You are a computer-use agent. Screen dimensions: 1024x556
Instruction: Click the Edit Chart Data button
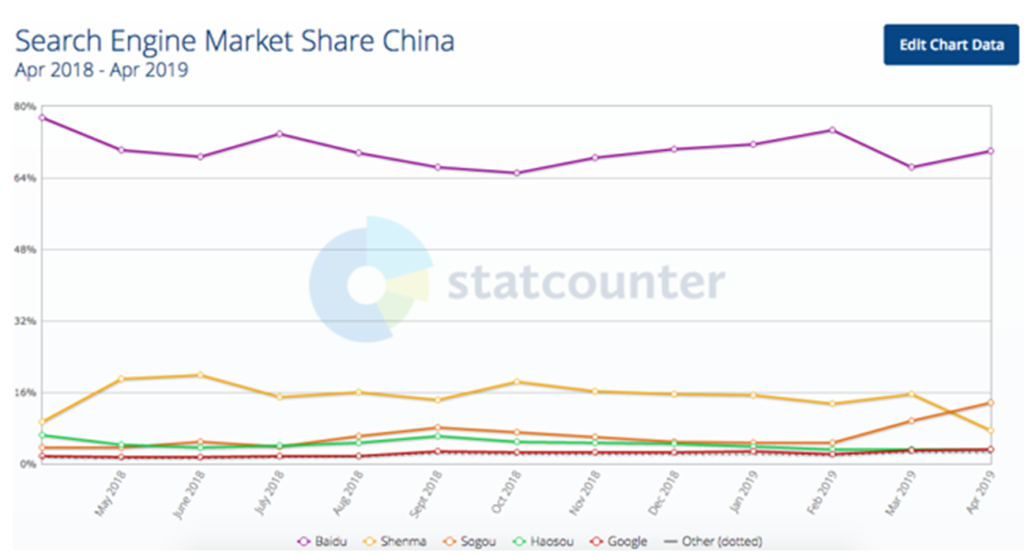pos(950,45)
